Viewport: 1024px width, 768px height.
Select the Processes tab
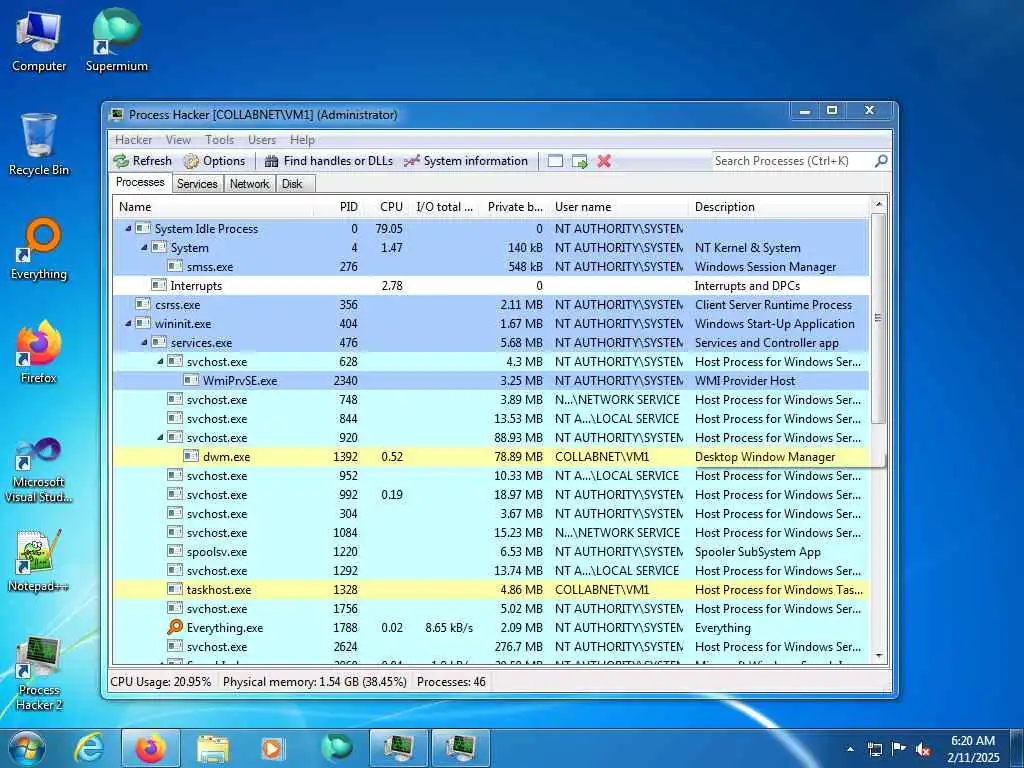point(140,182)
